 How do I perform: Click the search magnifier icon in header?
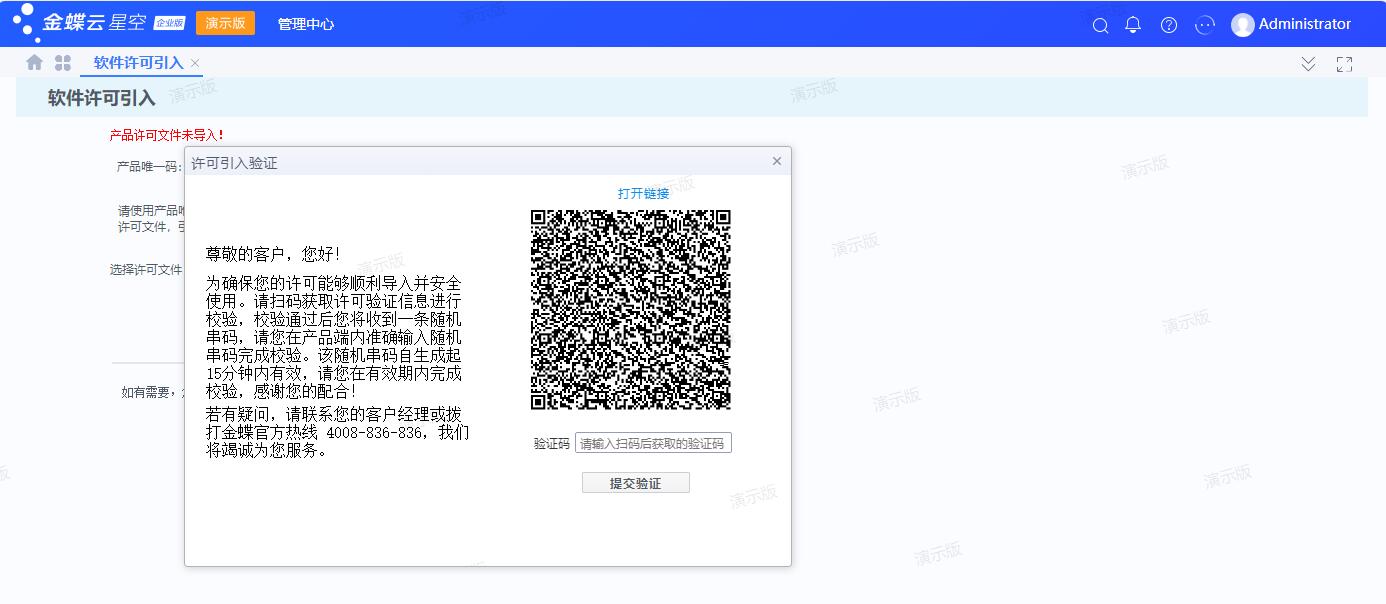1100,25
